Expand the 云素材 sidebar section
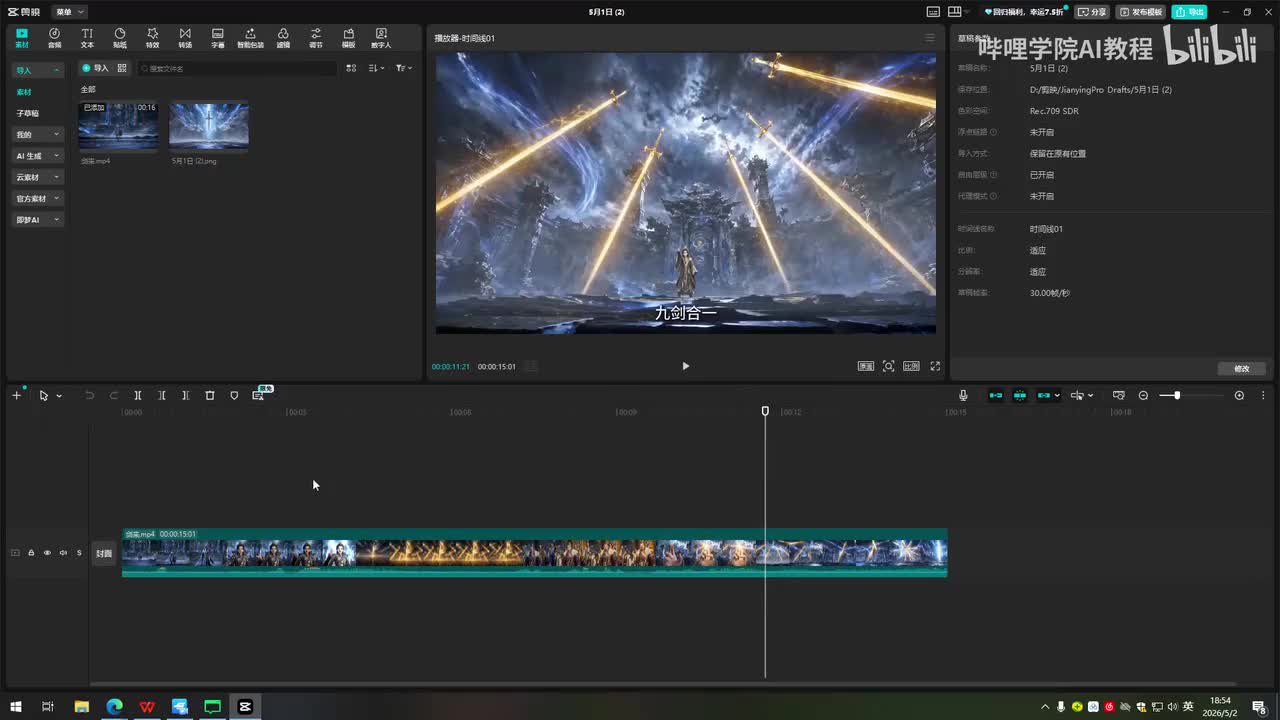The height and width of the screenshot is (720, 1280). (x=38, y=177)
